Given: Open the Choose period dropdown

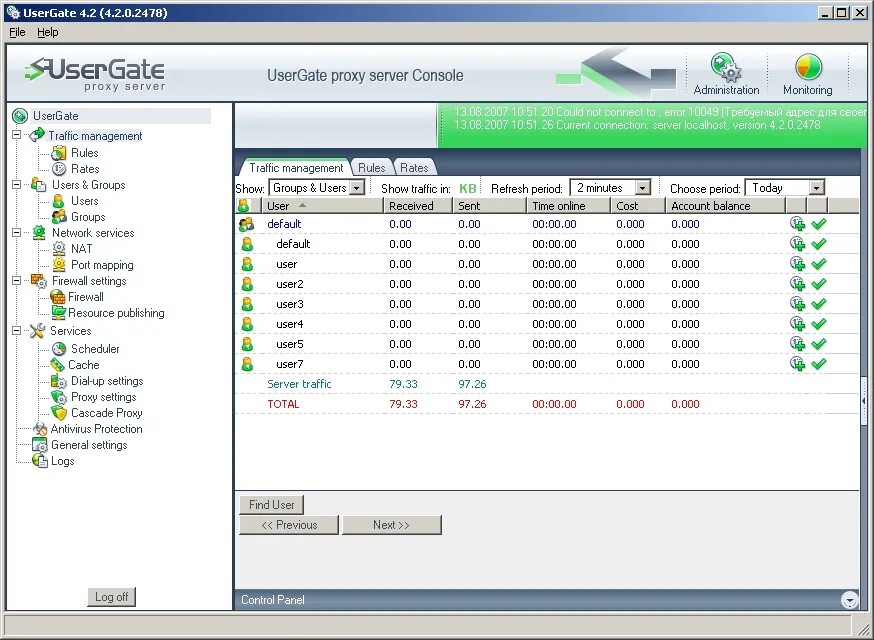Looking at the screenshot, I should click(817, 188).
